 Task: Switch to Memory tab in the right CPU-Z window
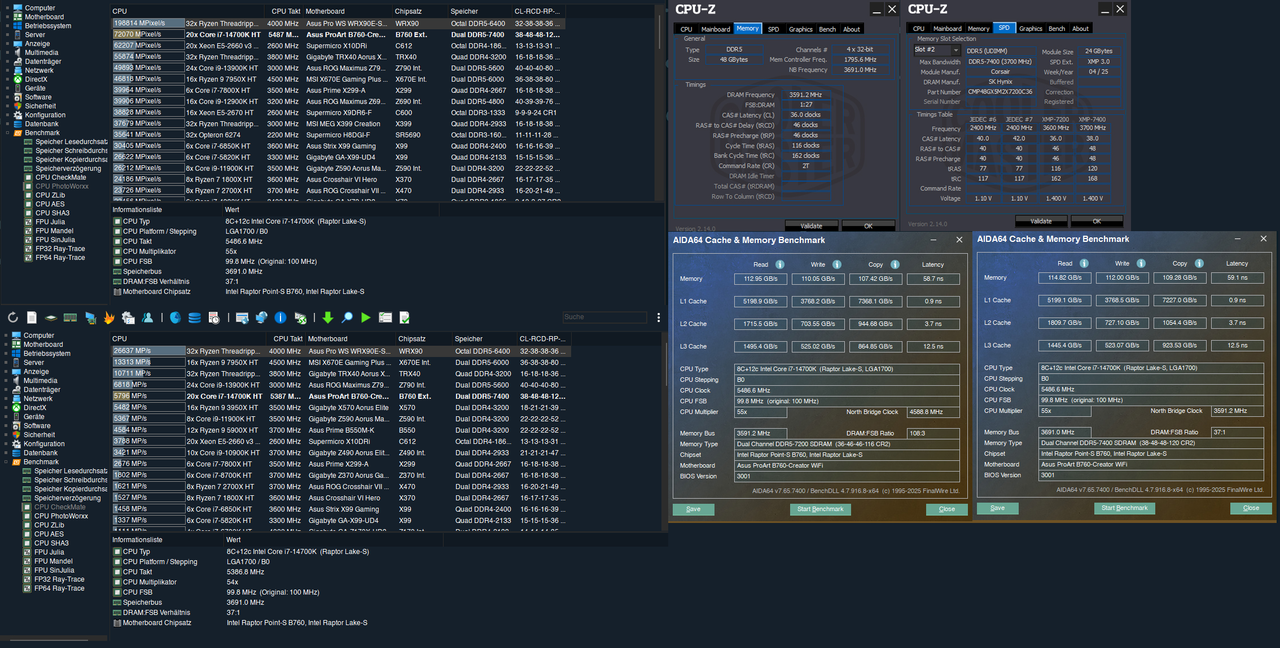click(977, 29)
